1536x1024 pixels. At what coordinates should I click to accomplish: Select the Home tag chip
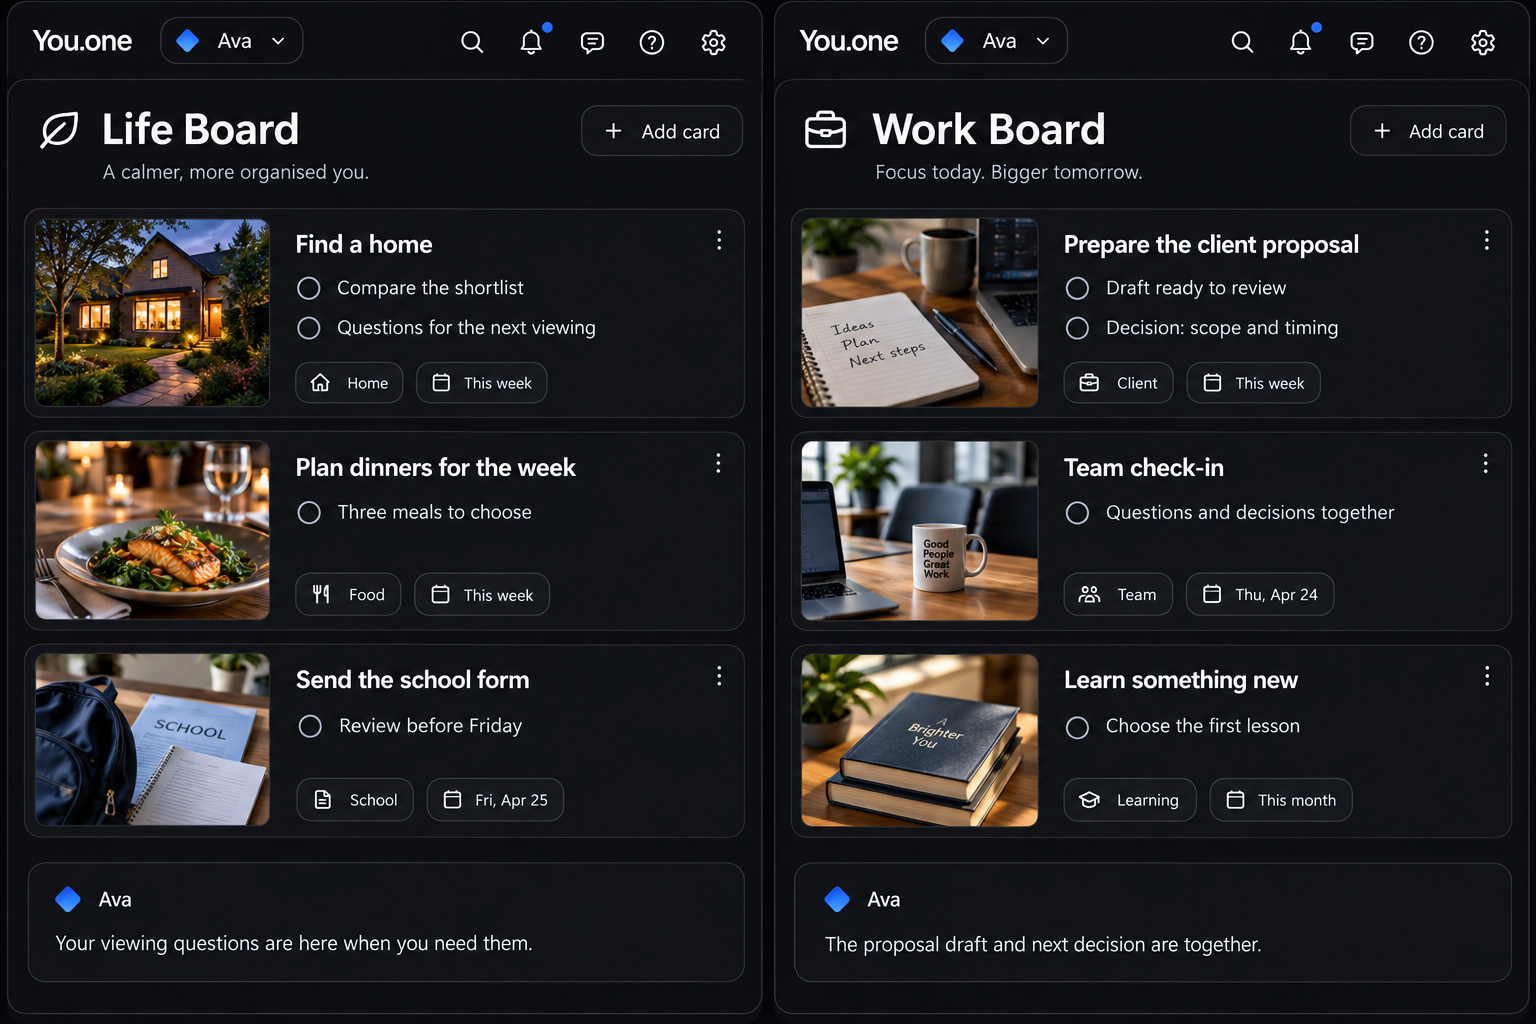[x=349, y=383]
